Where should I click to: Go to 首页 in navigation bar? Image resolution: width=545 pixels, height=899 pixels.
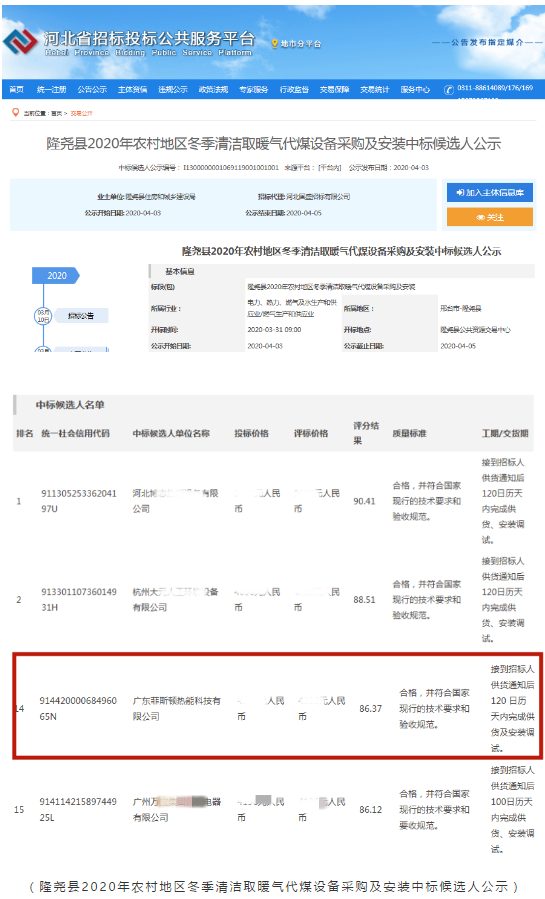tap(17, 89)
